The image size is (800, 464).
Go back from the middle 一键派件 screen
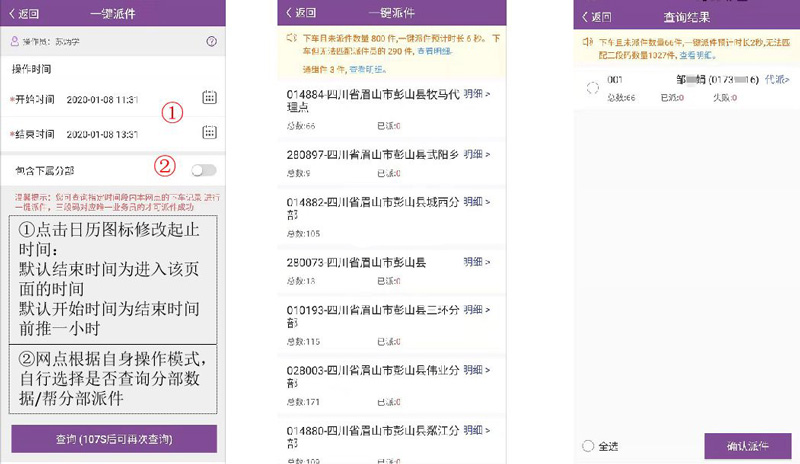coord(301,13)
